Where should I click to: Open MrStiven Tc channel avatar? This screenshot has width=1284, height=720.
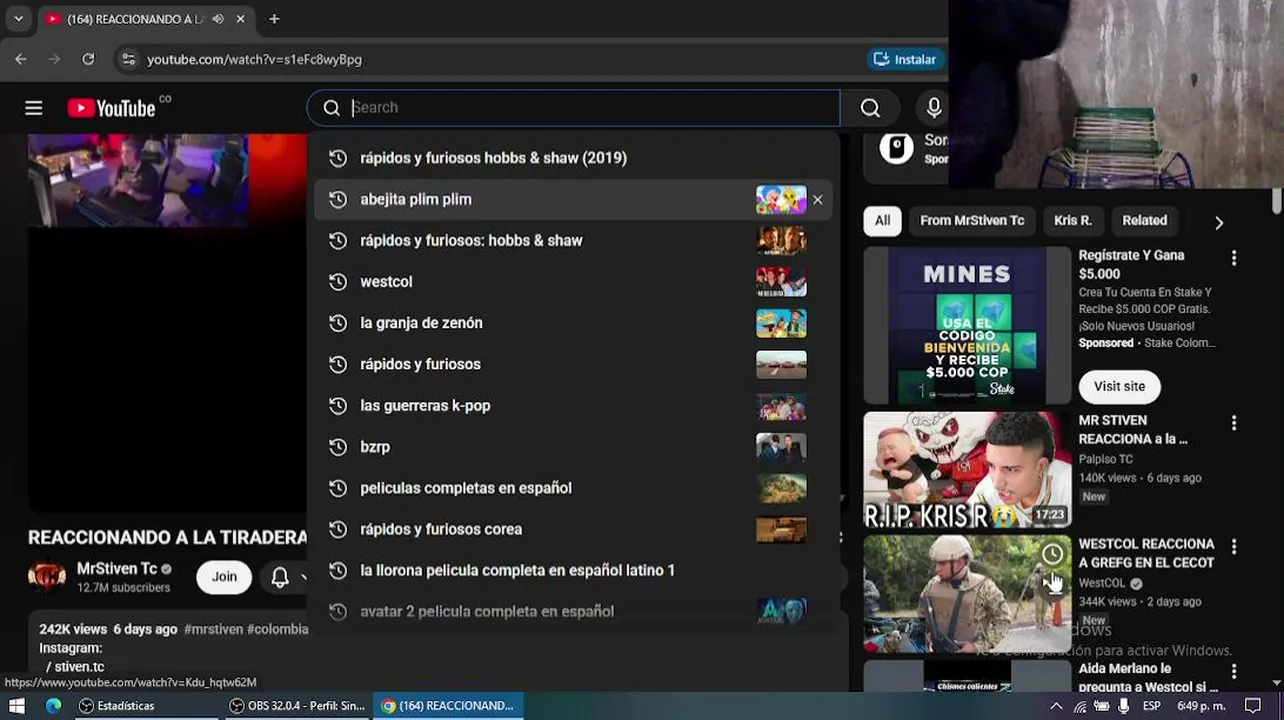click(47, 576)
